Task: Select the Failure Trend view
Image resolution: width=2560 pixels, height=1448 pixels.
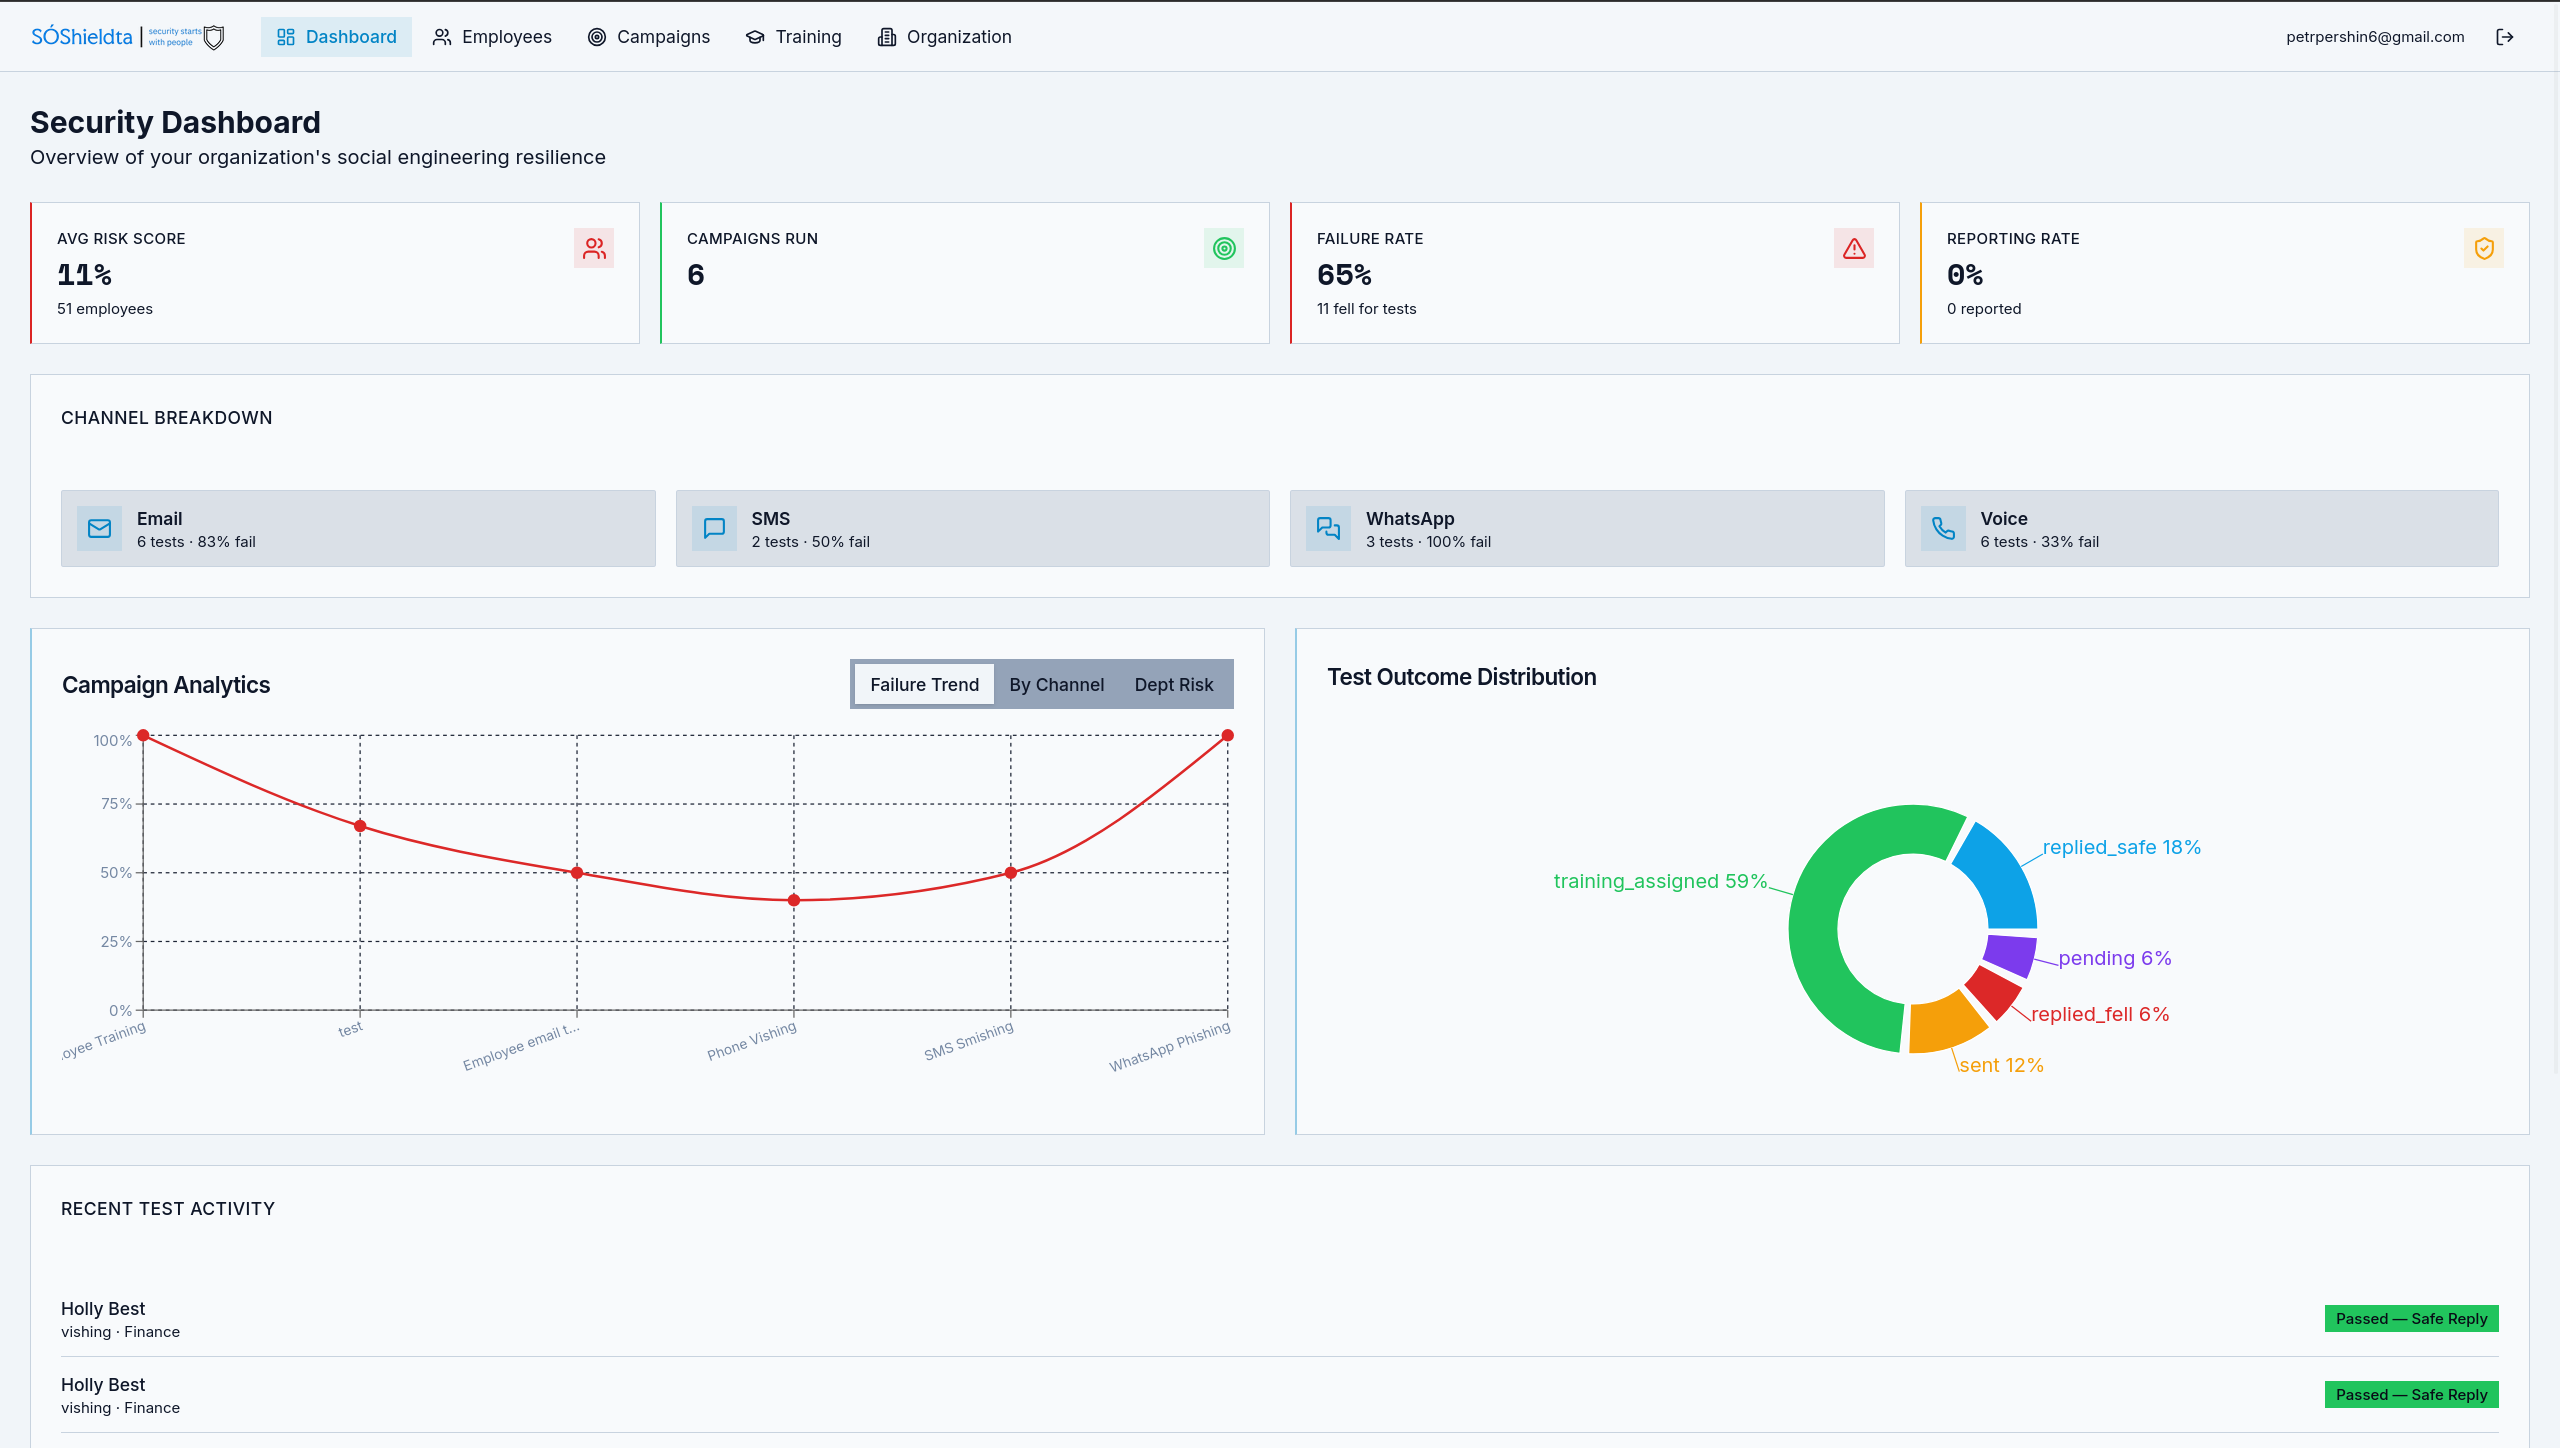Action: (x=924, y=685)
